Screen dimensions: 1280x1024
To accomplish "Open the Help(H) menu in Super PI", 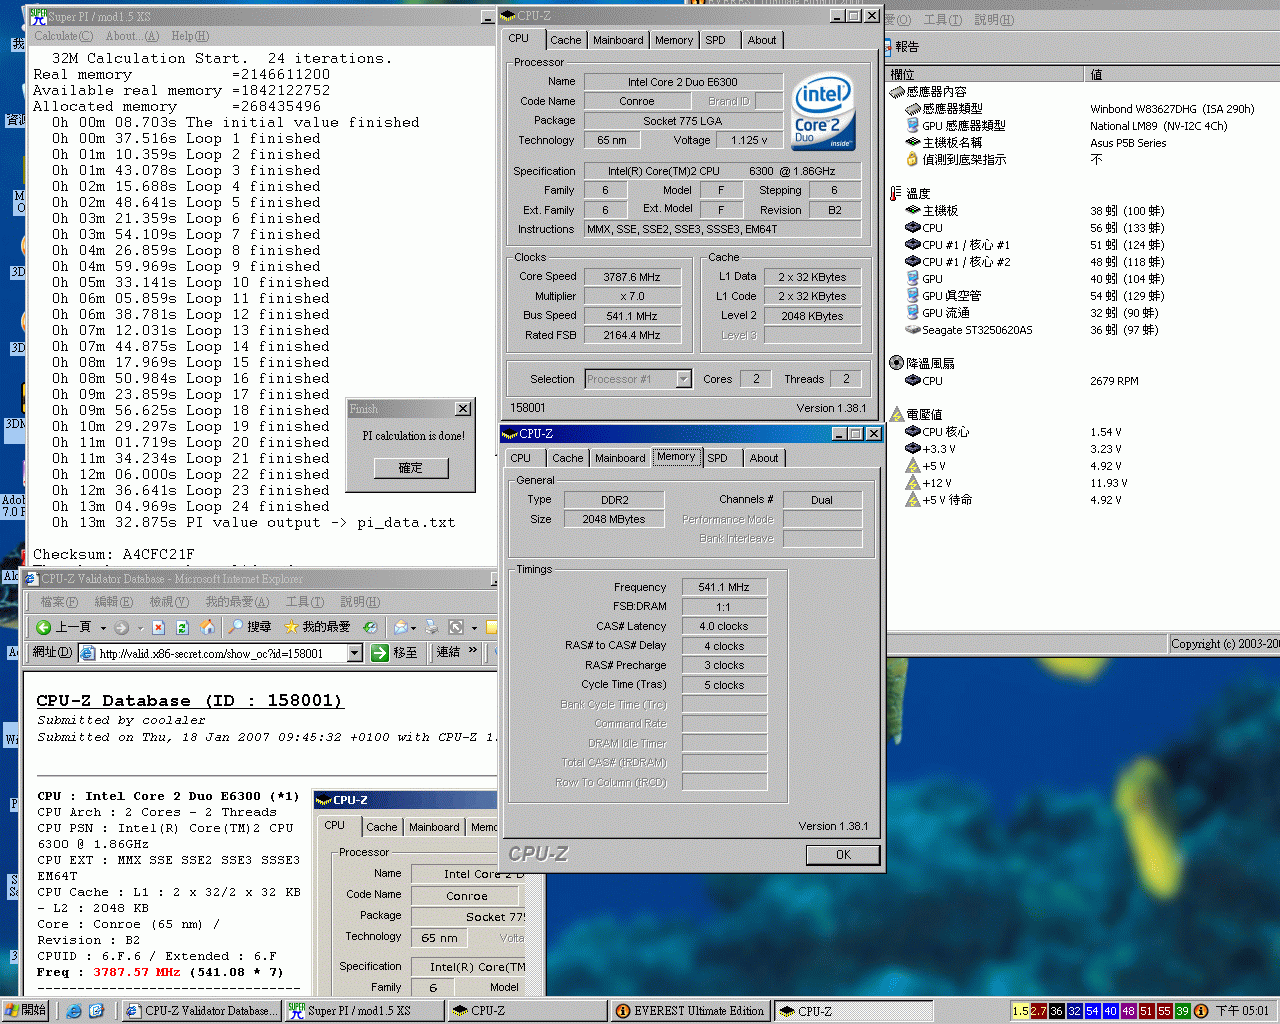I will pos(189,36).
